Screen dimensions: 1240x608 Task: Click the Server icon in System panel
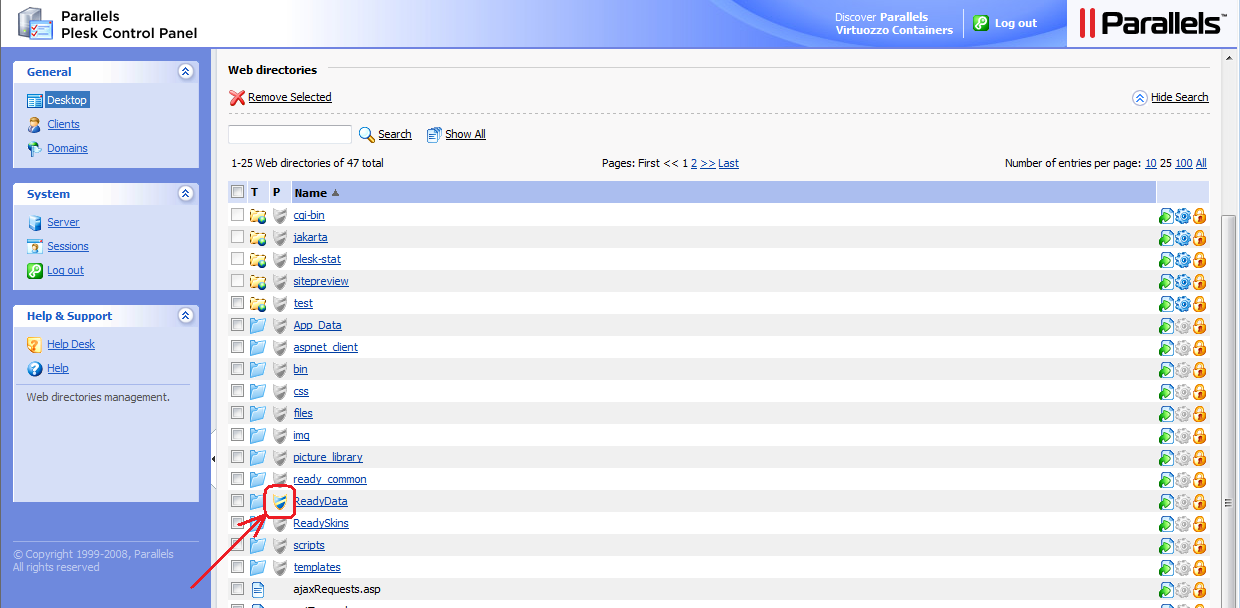[x=35, y=222]
